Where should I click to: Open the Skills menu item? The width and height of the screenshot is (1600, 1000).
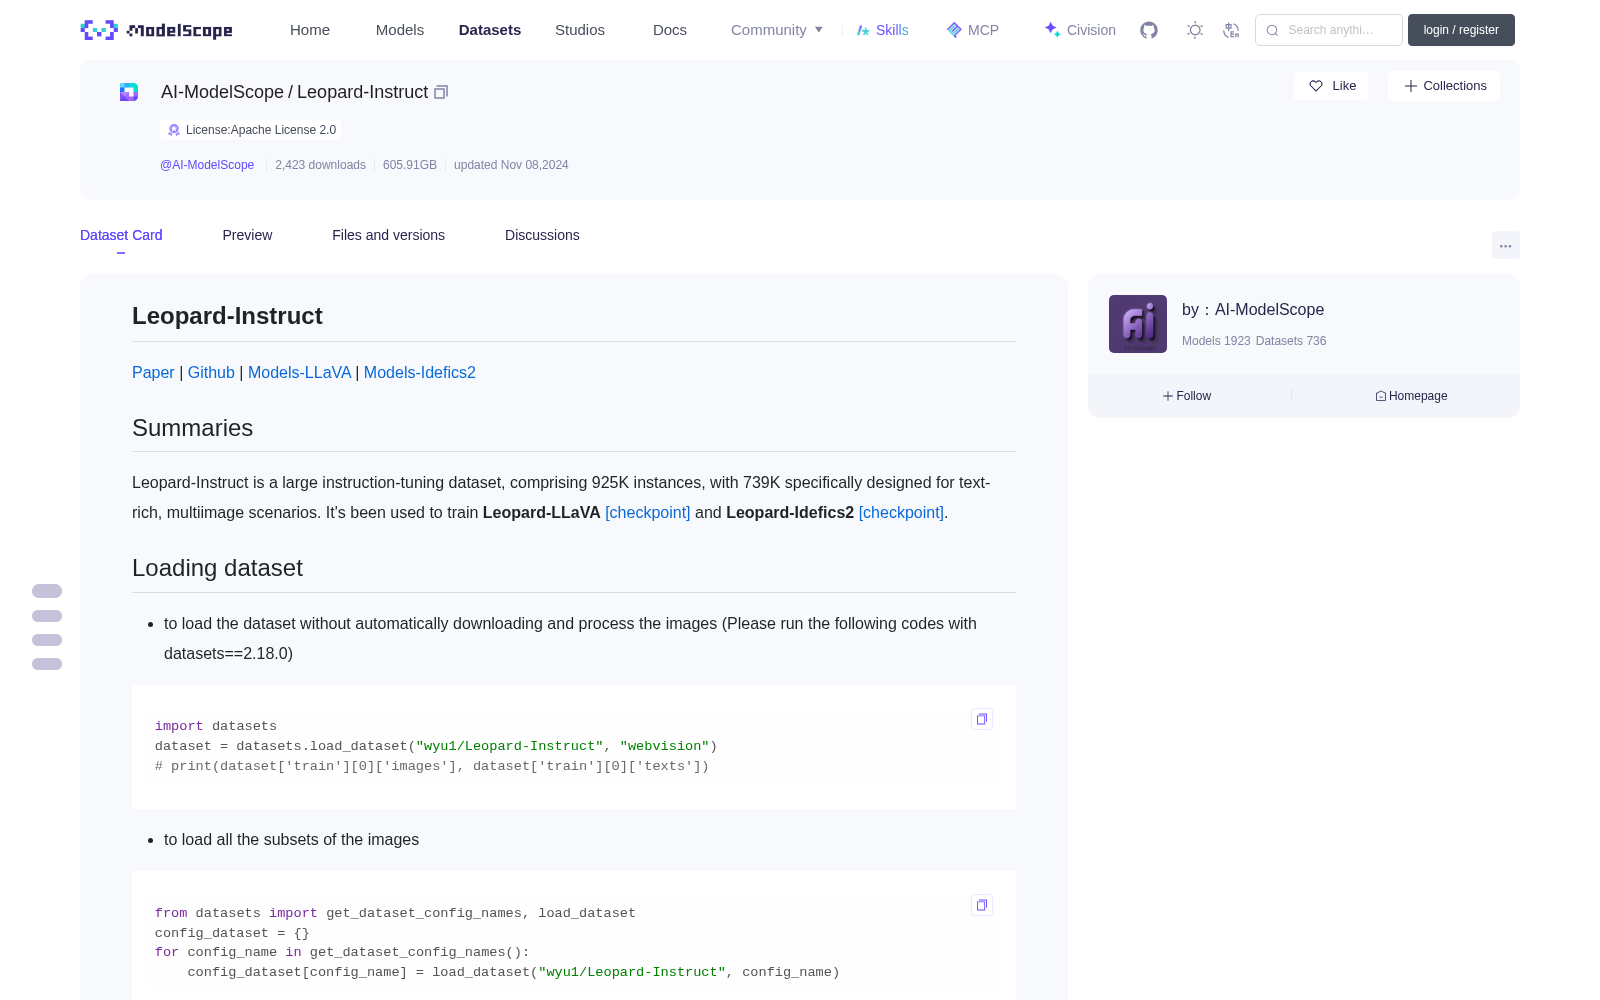(882, 30)
